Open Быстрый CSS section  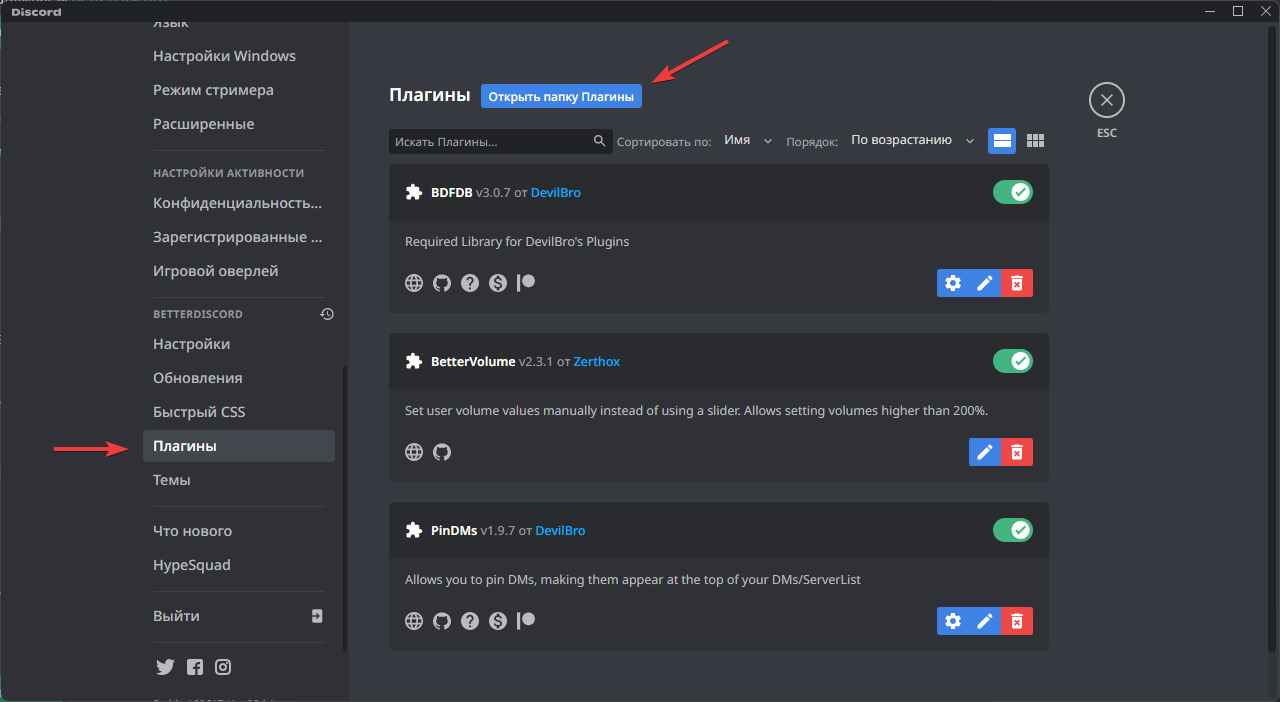[239, 412]
